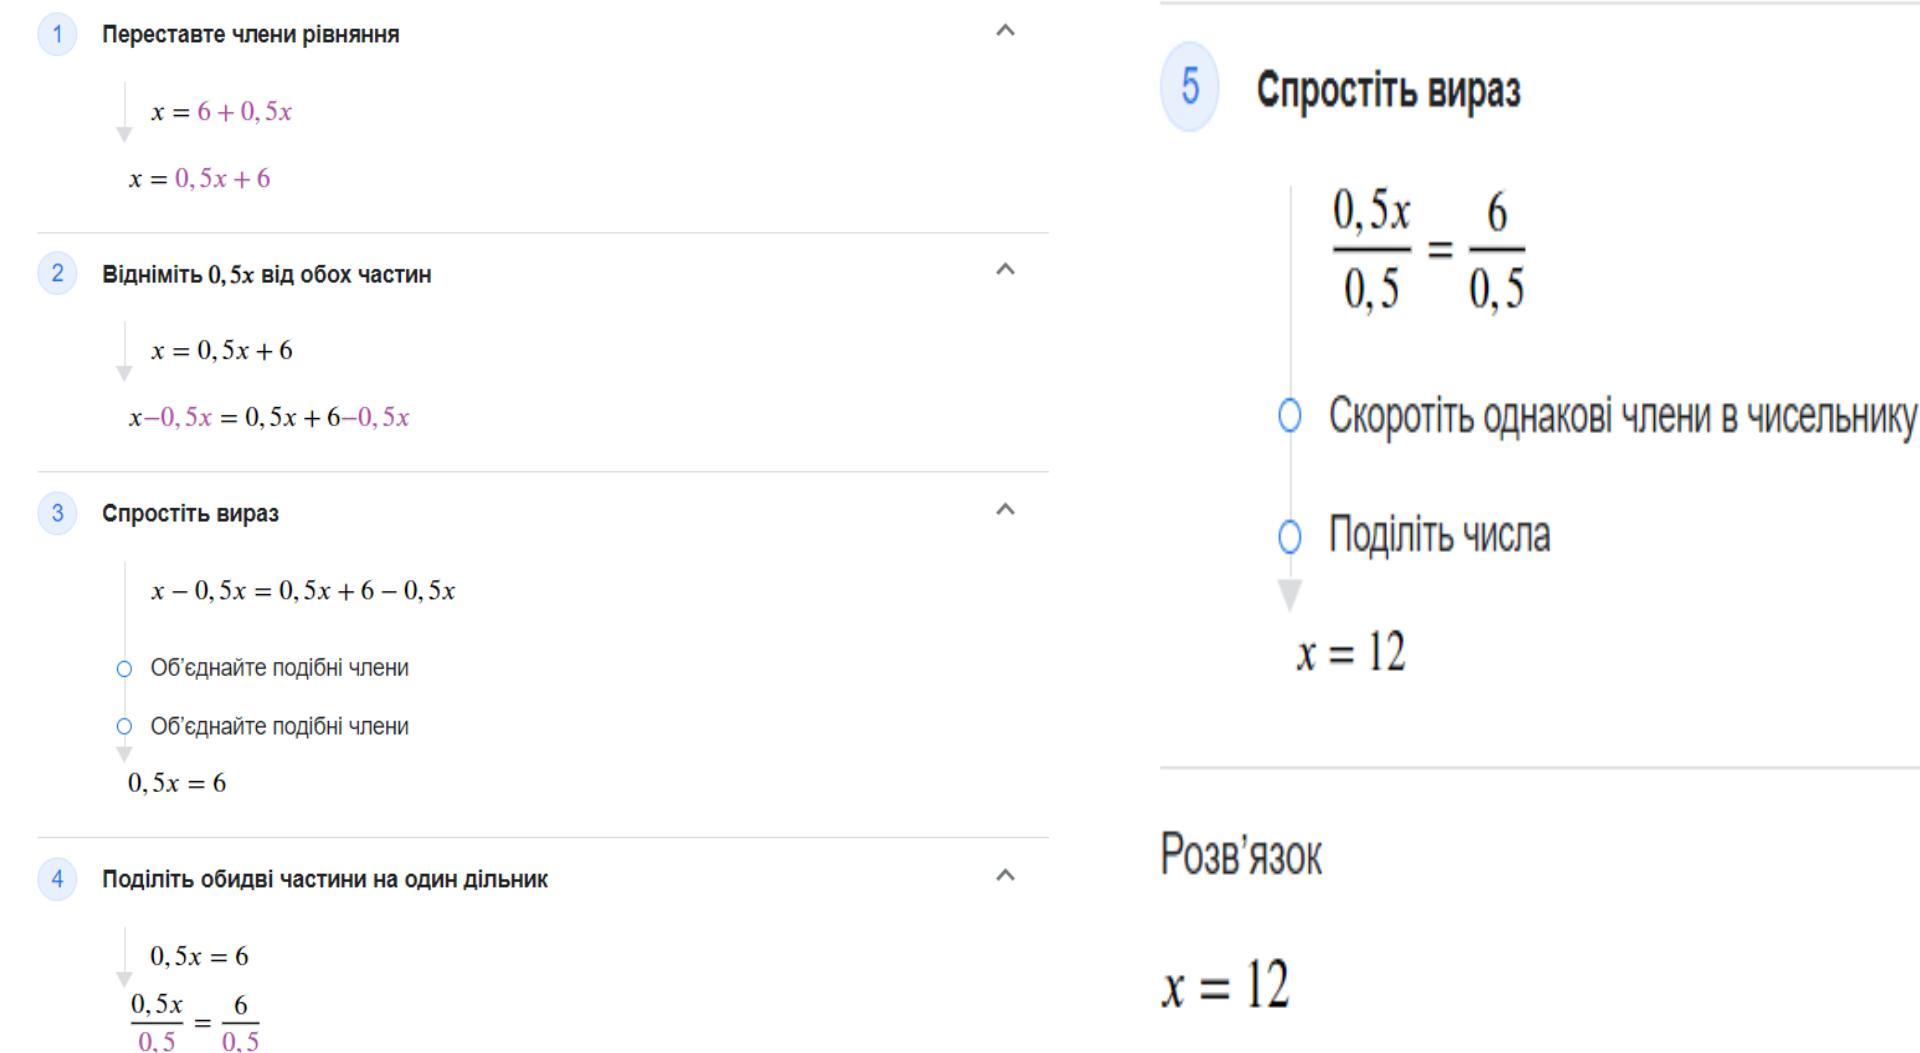Viewport: 1920px width, 1053px height.
Task: Collapse step 2 using its chevron arrow
Action: (1006, 270)
